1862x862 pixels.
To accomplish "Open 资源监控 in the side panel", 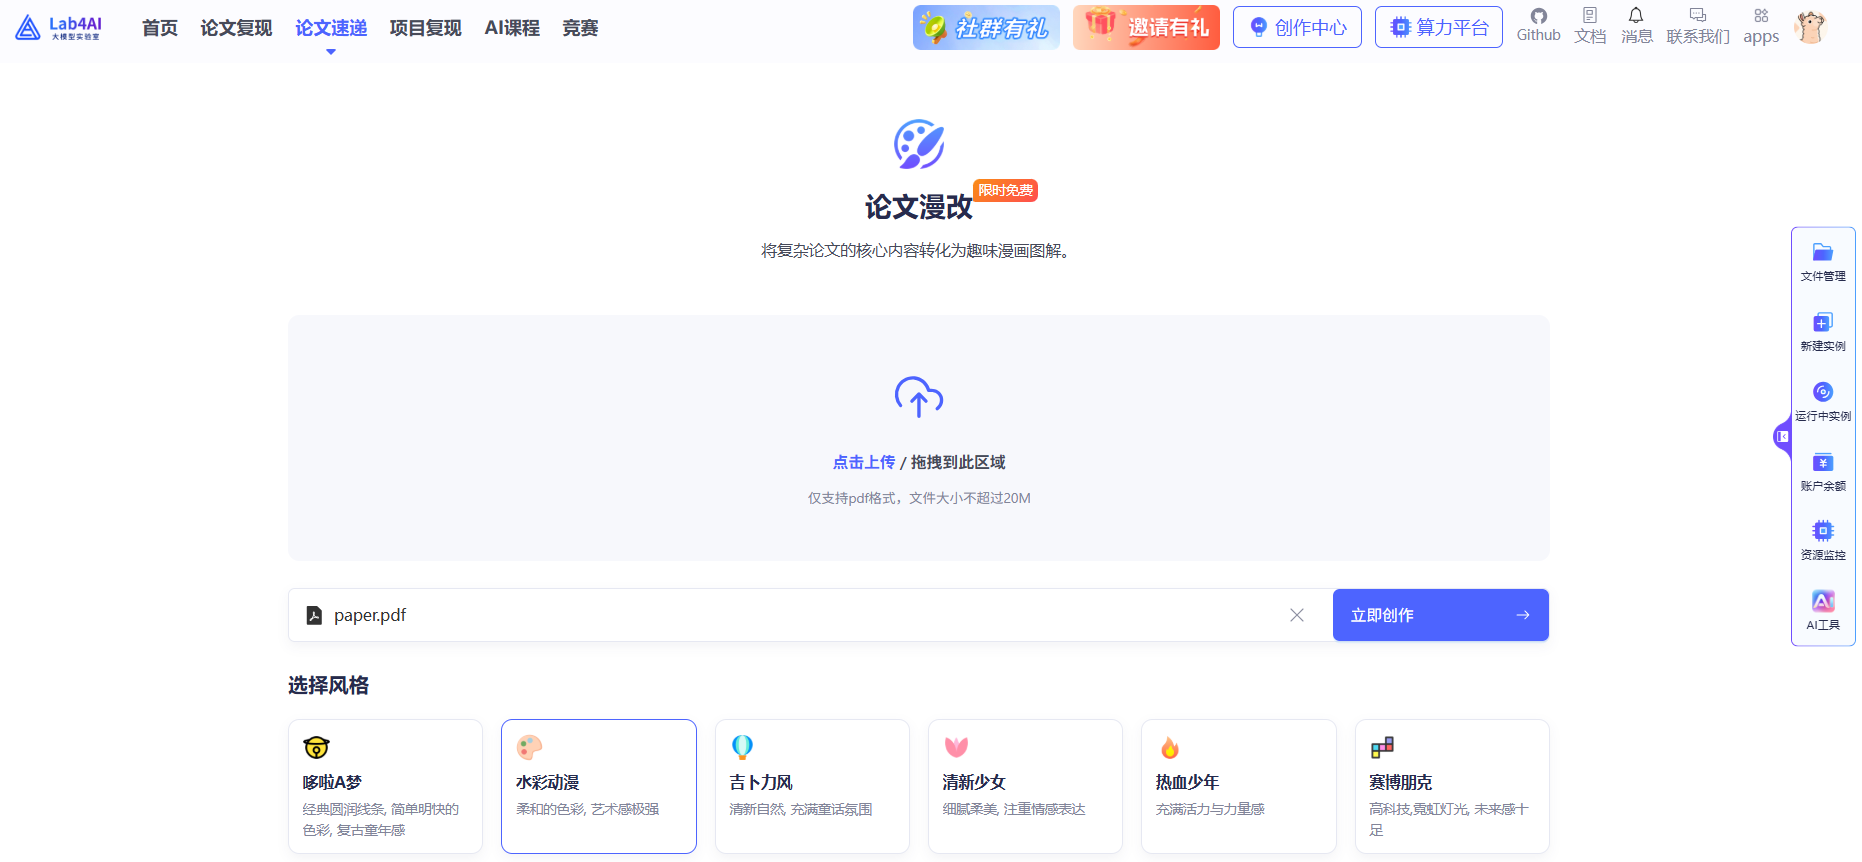I will click(x=1823, y=541).
